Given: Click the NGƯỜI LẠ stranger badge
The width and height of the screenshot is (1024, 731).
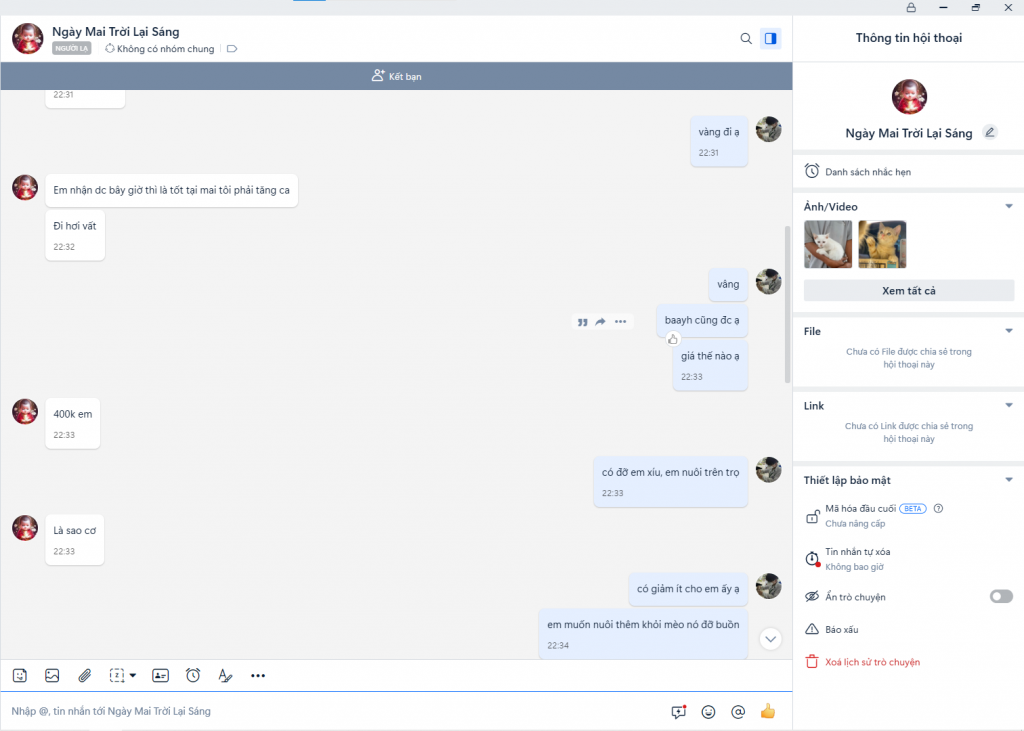Looking at the screenshot, I should coord(71,49).
